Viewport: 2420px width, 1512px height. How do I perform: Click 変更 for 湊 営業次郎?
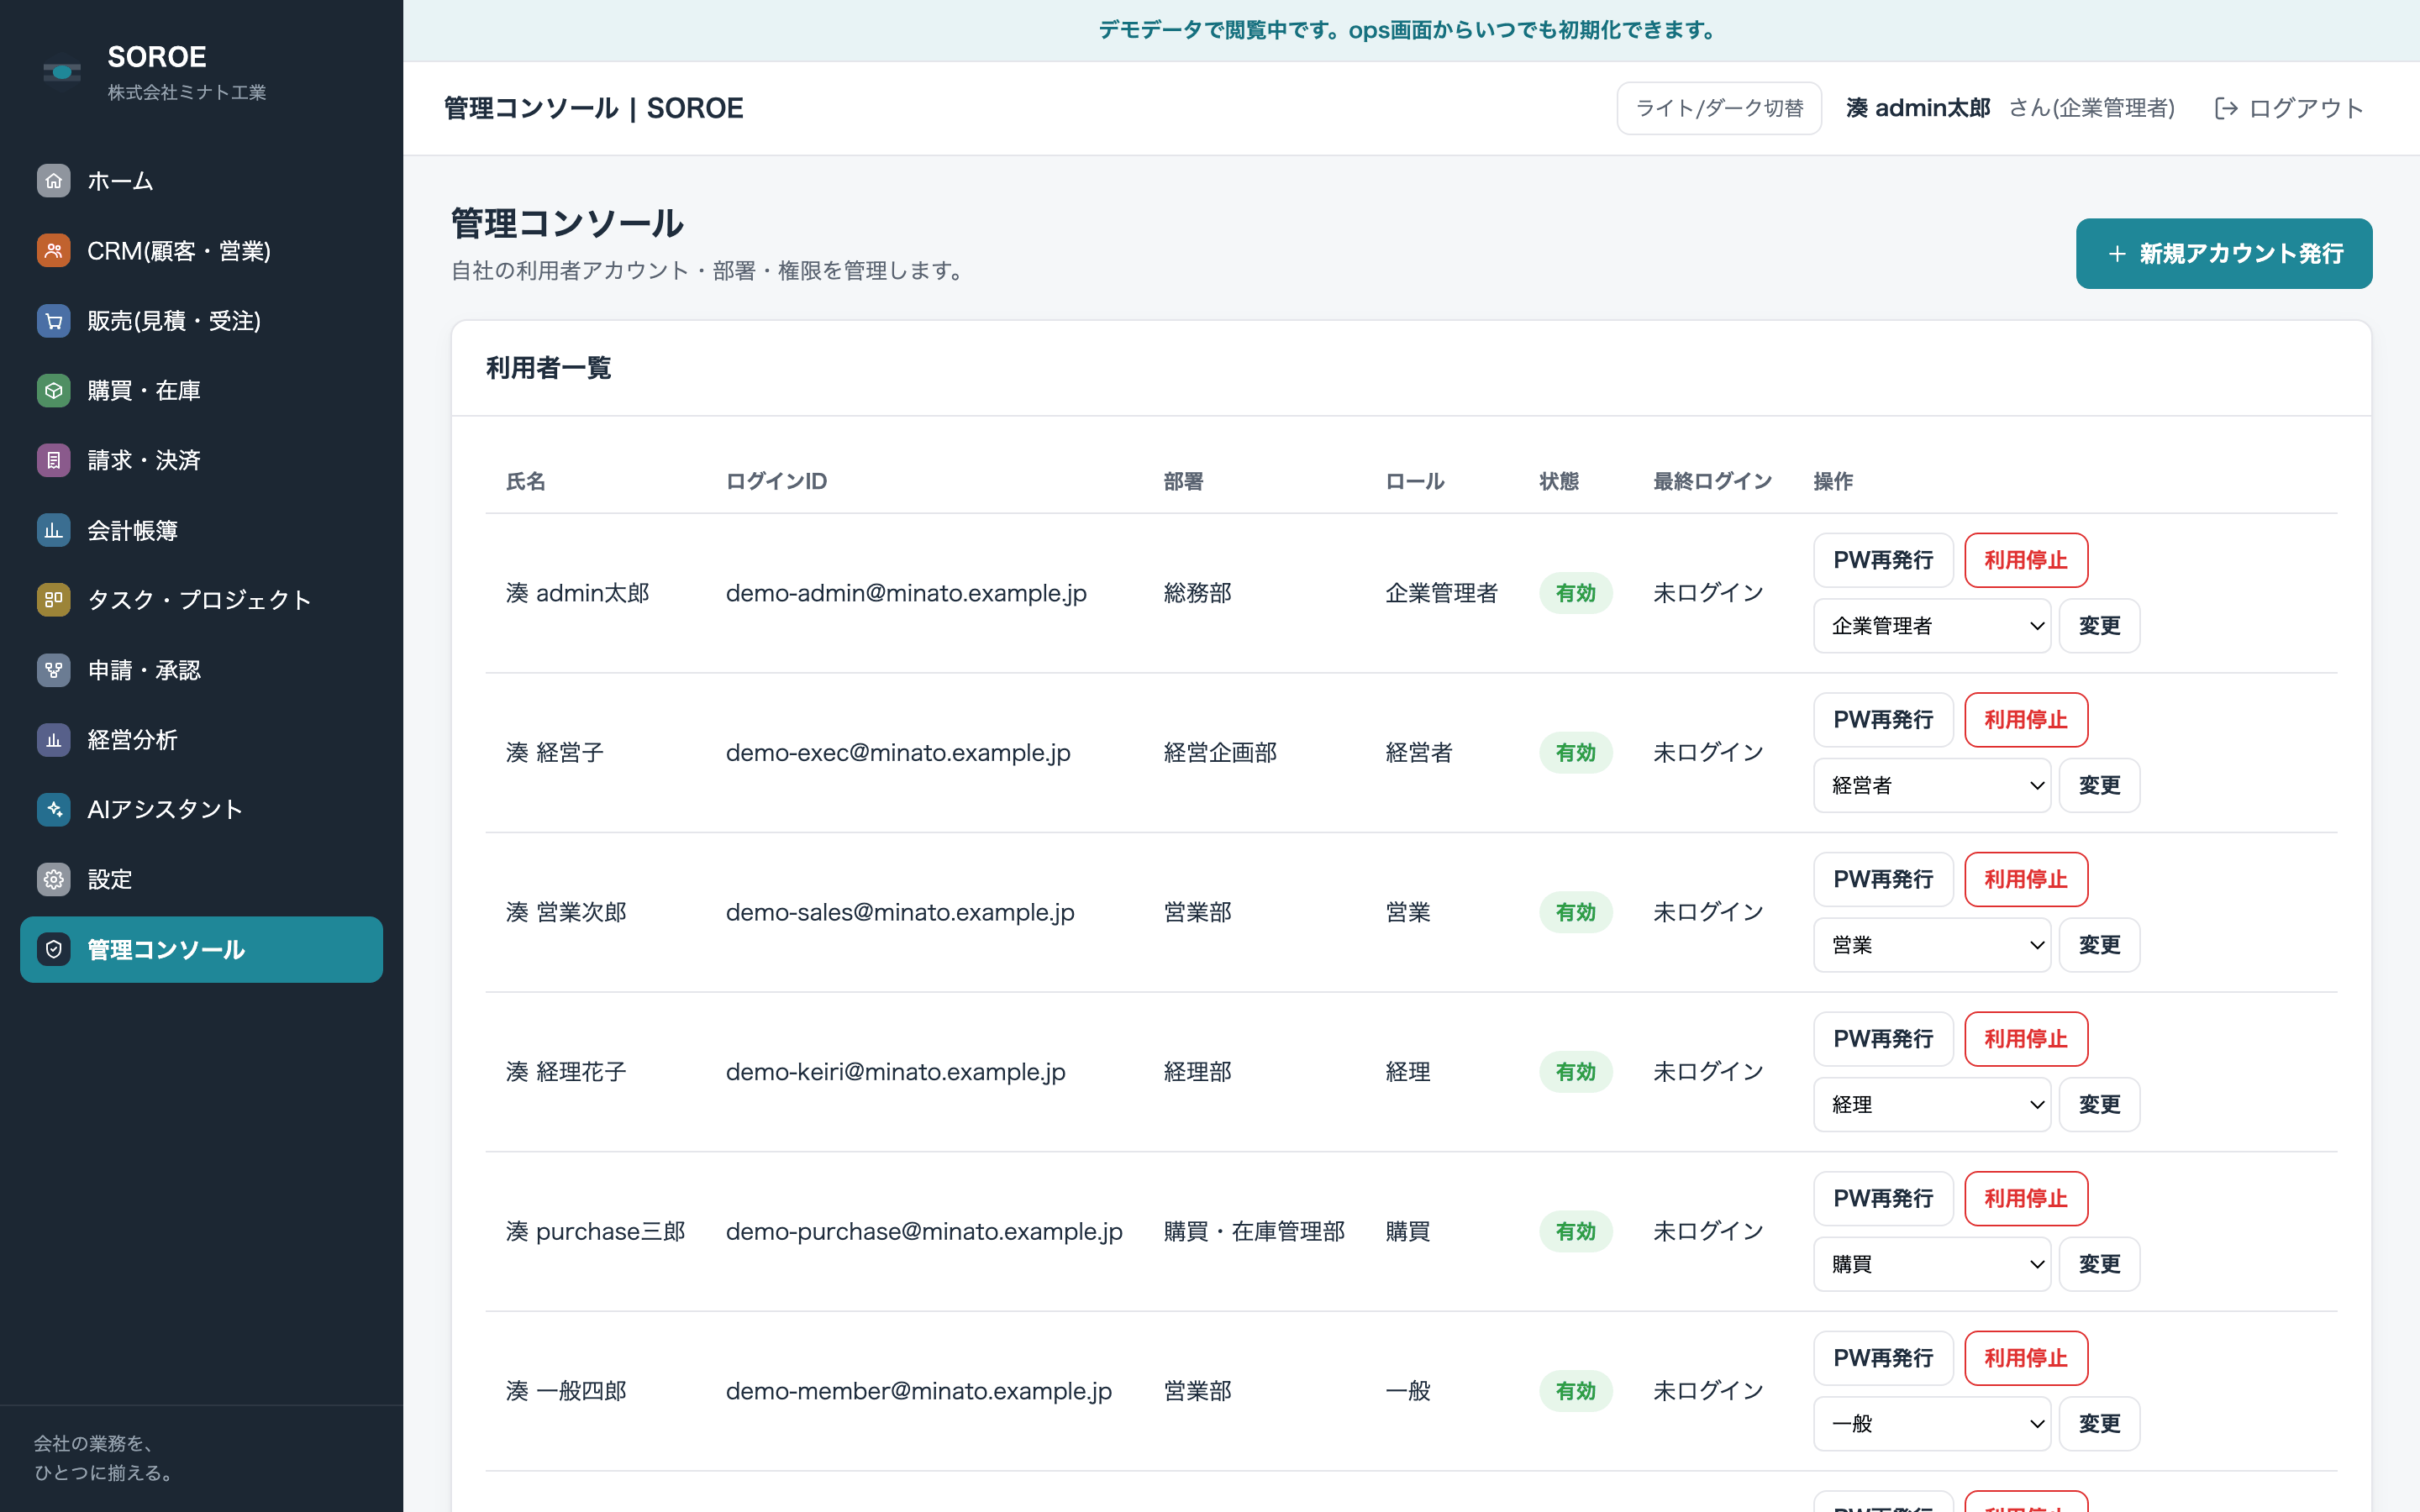pos(2099,945)
